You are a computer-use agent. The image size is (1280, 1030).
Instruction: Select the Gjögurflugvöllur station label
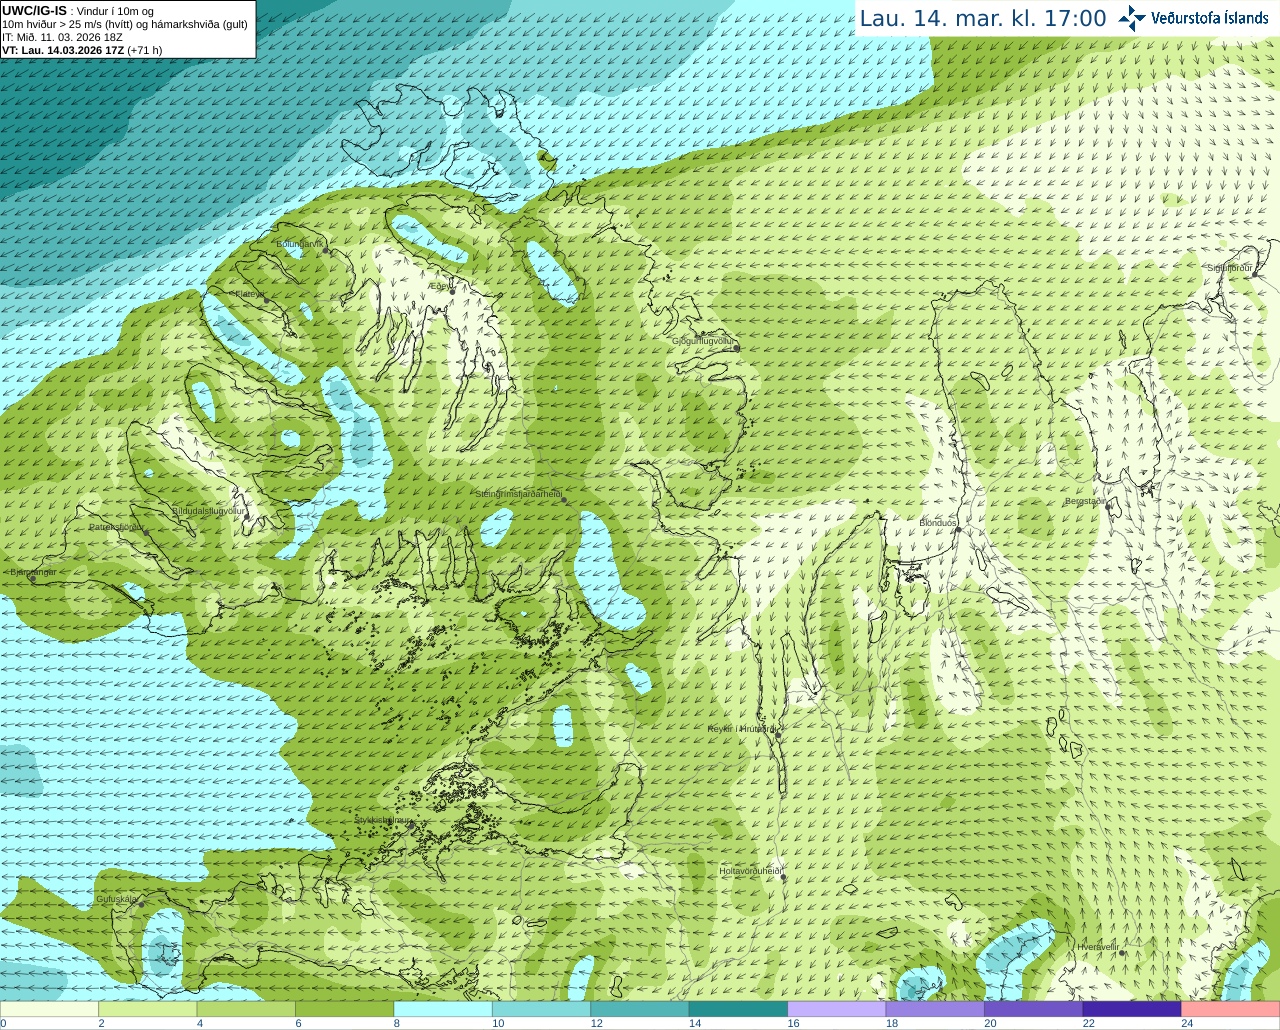[x=704, y=341]
